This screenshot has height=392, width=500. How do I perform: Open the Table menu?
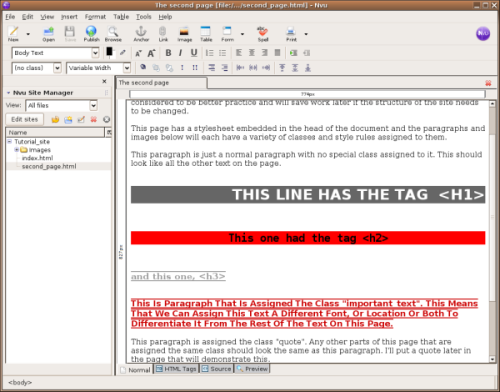[x=121, y=17]
